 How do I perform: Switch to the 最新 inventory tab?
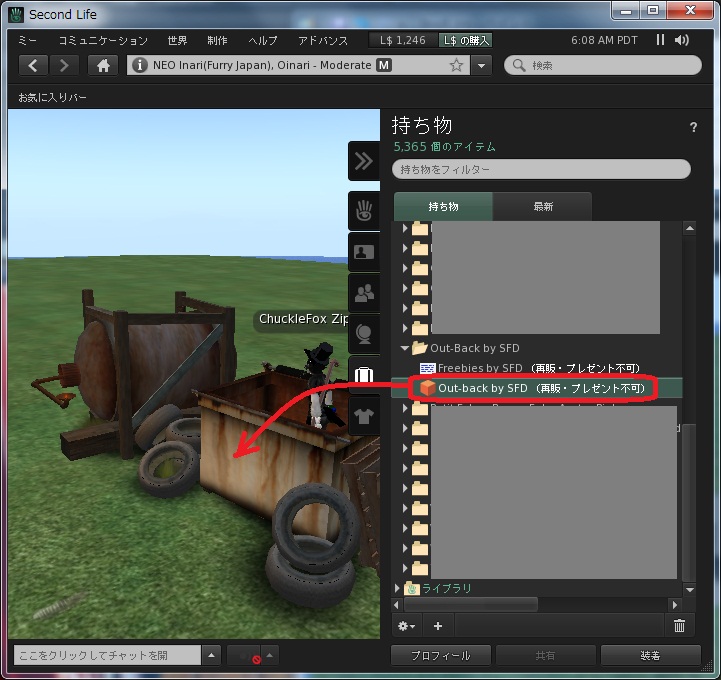[x=543, y=207]
